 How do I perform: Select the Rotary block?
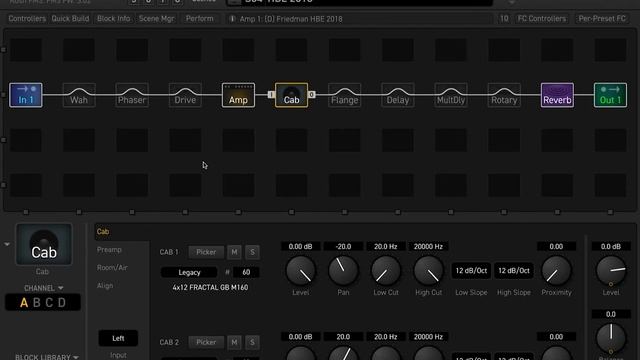click(504, 95)
